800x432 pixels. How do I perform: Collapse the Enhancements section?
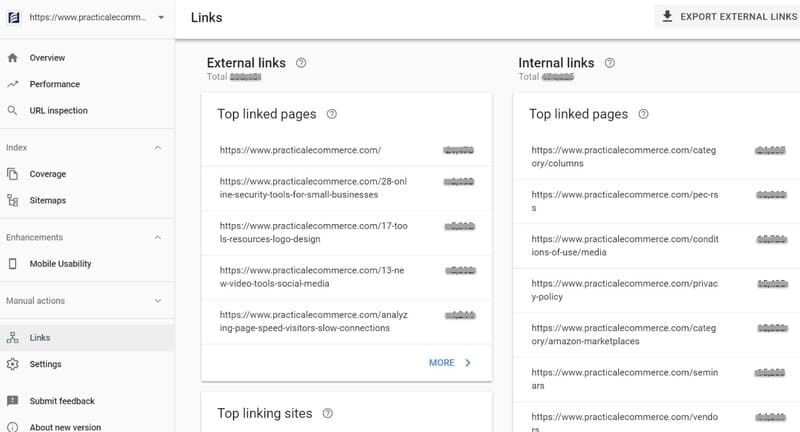pos(157,237)
